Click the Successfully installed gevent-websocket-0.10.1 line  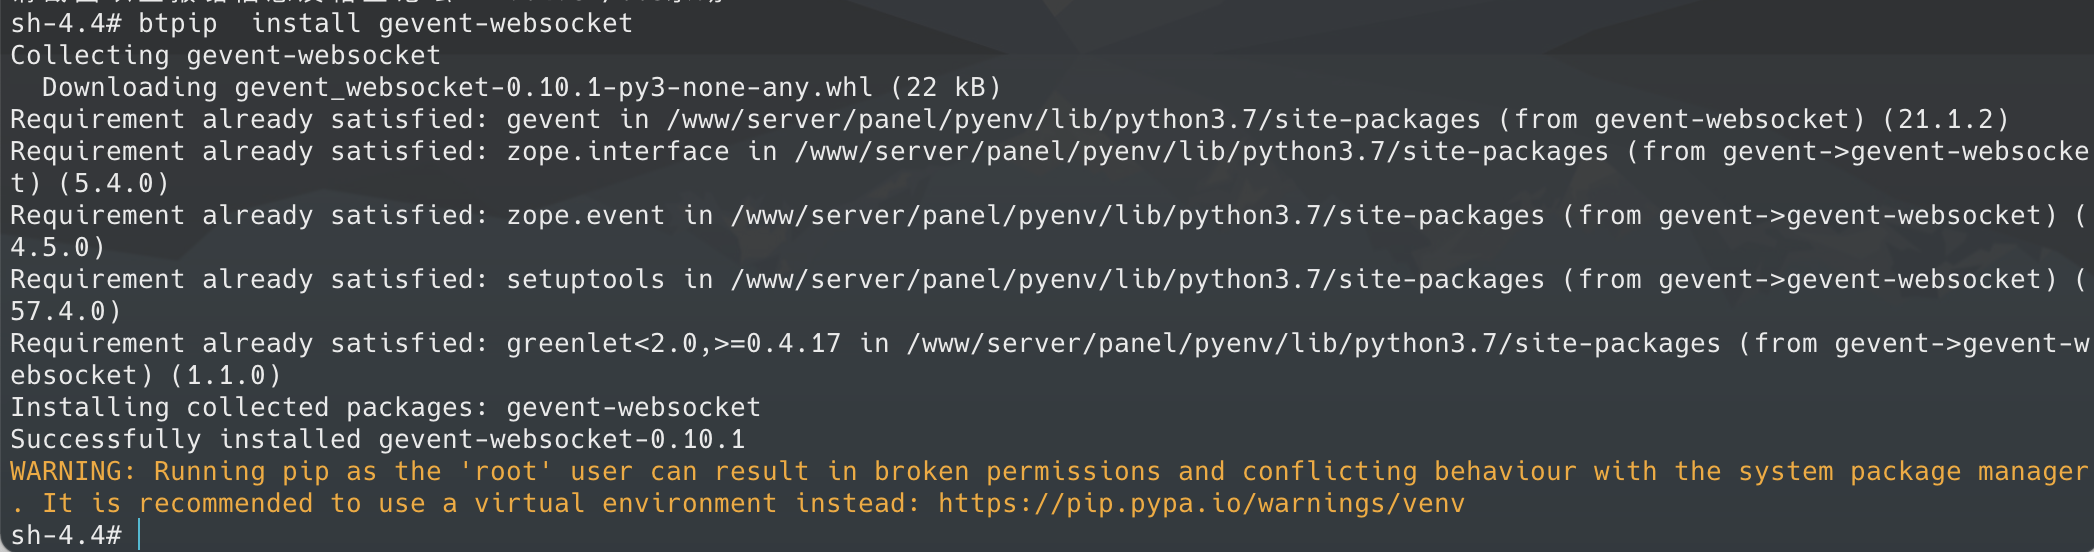coord(377,439)
